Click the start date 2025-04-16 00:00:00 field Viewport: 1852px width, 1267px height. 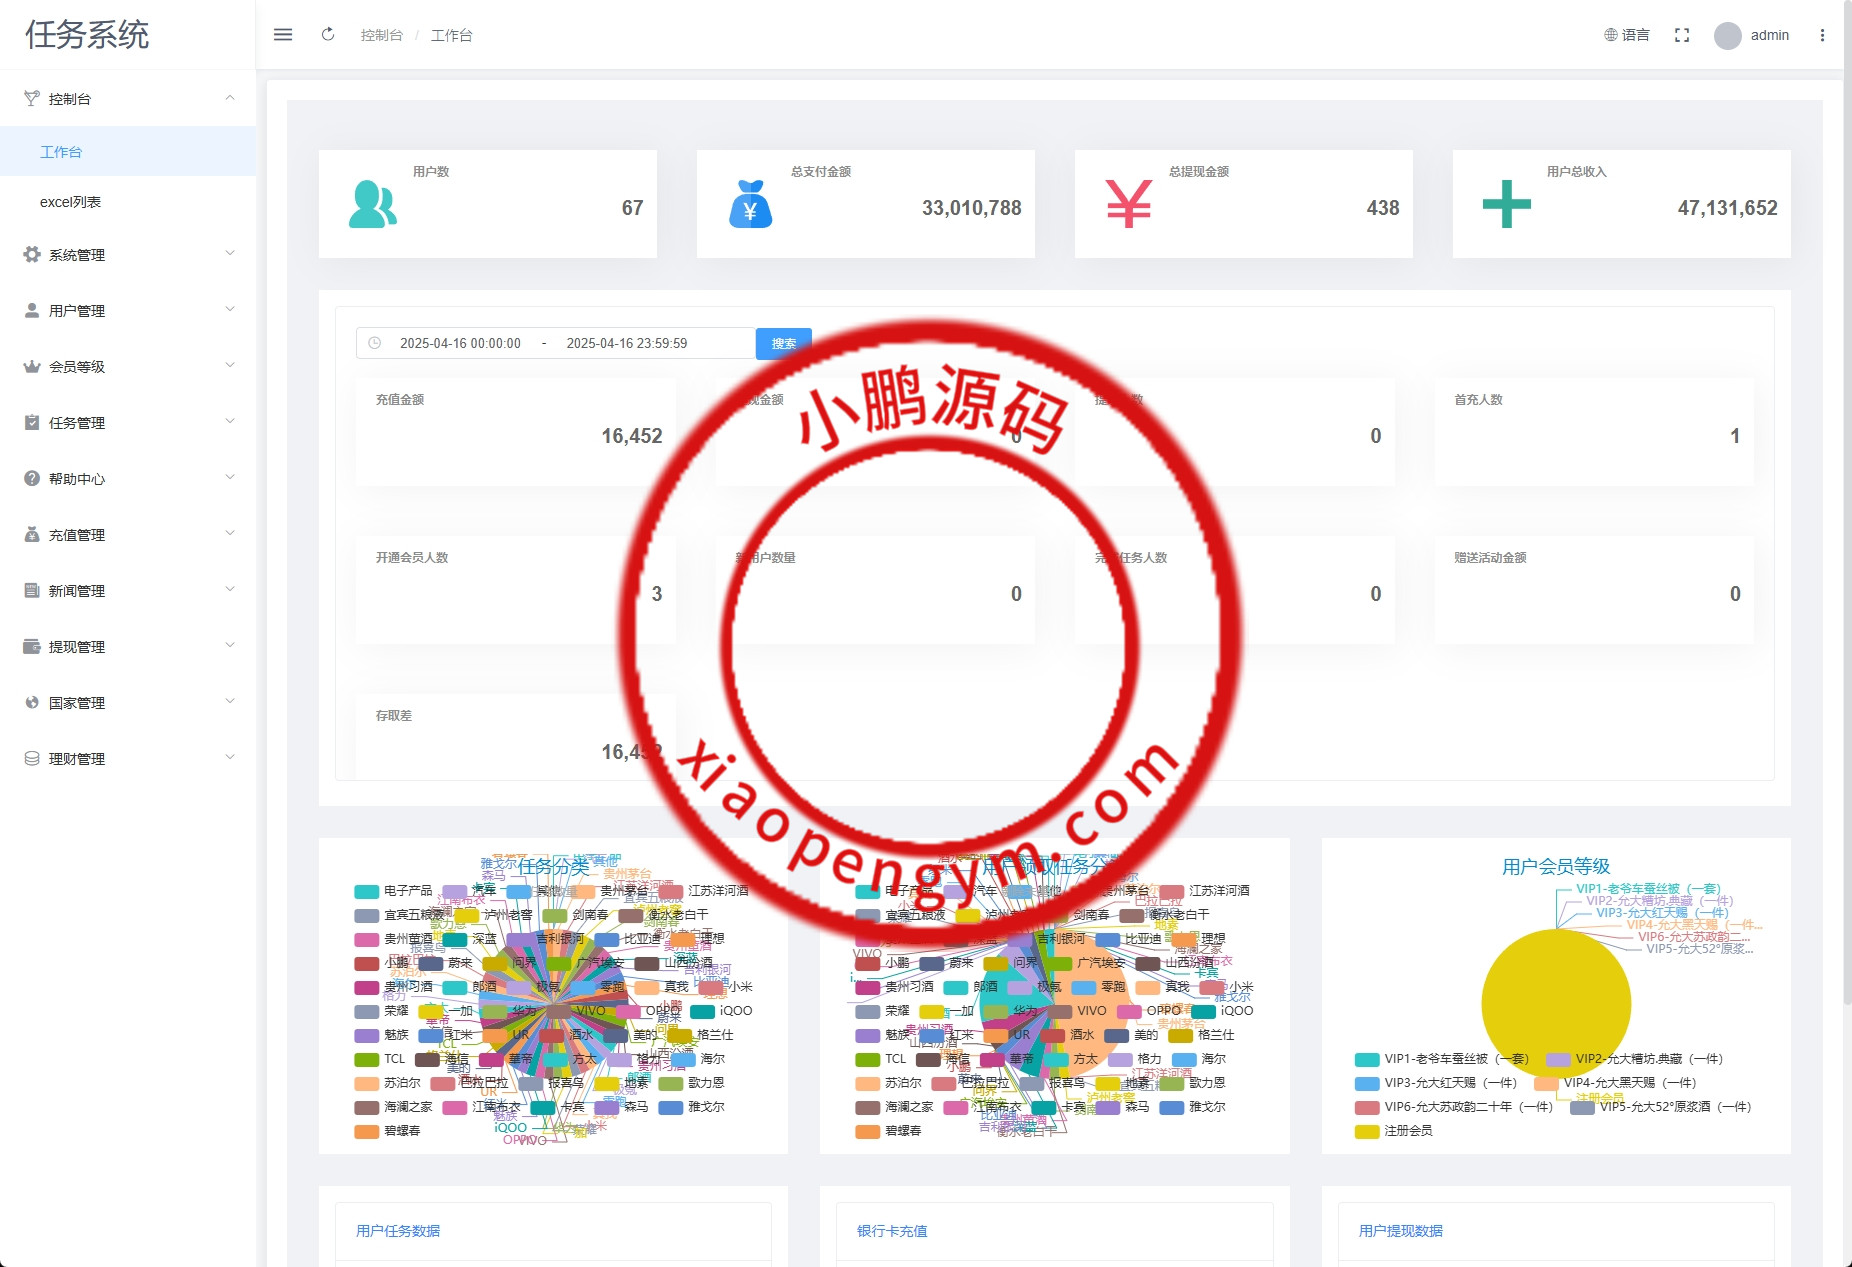(x=460, y=343)
